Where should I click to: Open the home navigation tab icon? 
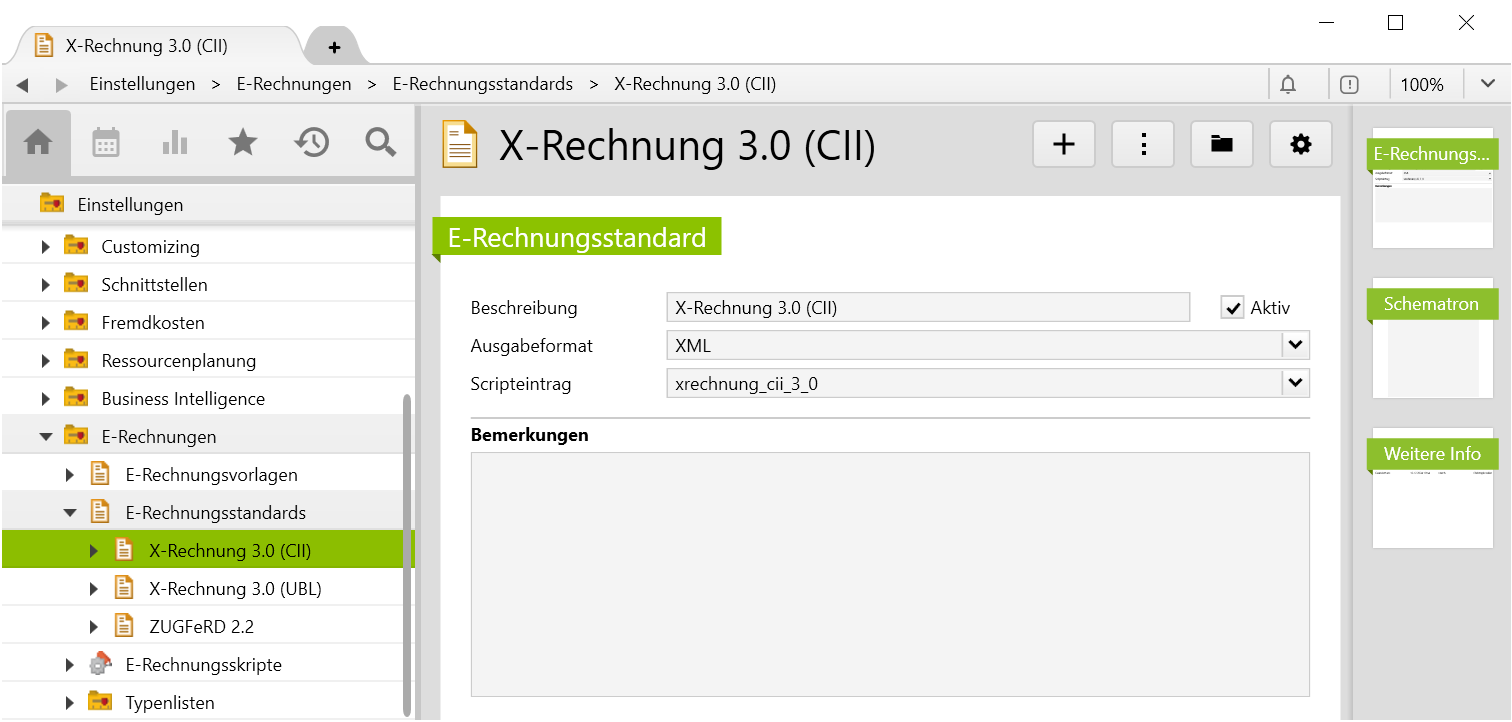tap(38, 143)
